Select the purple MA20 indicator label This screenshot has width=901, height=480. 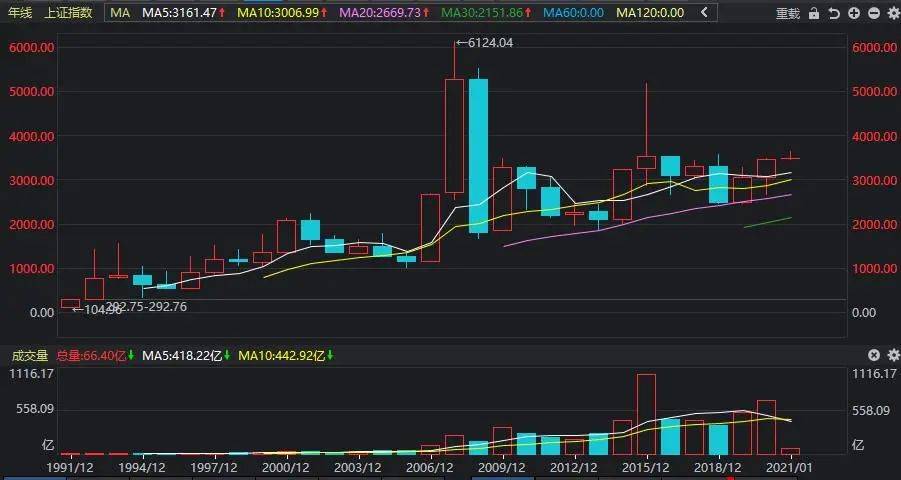[x=385, y=12]
